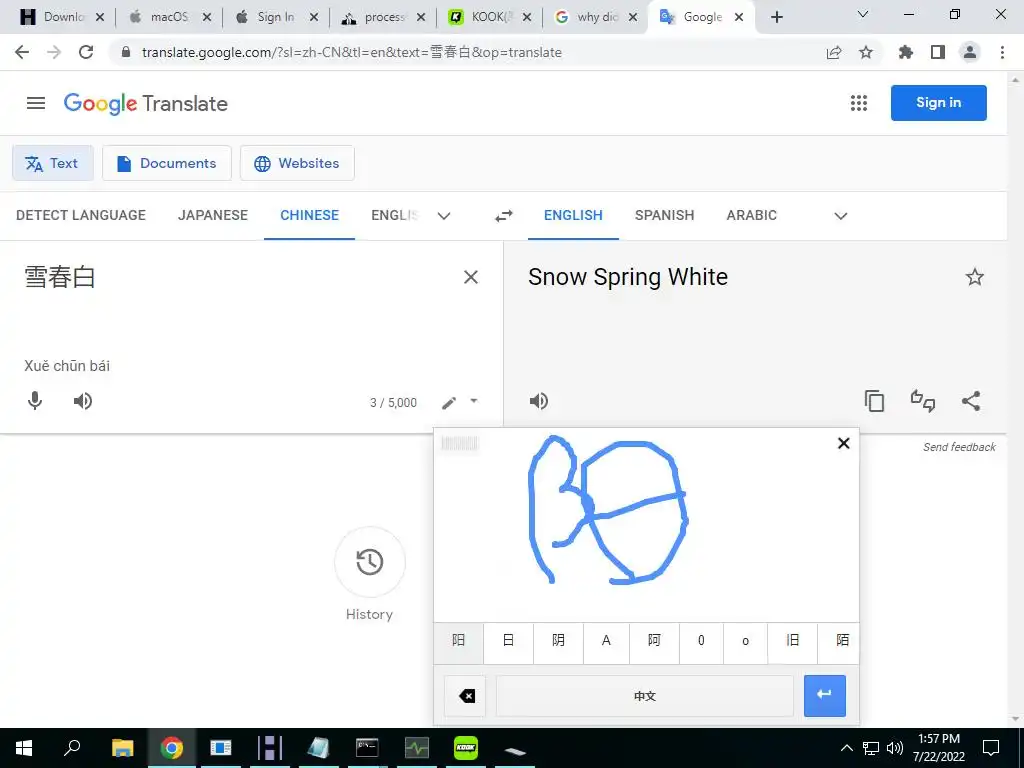Go back to the previous page
The width and height of the screenshot is (1024, 768).
tap(22, 52)
